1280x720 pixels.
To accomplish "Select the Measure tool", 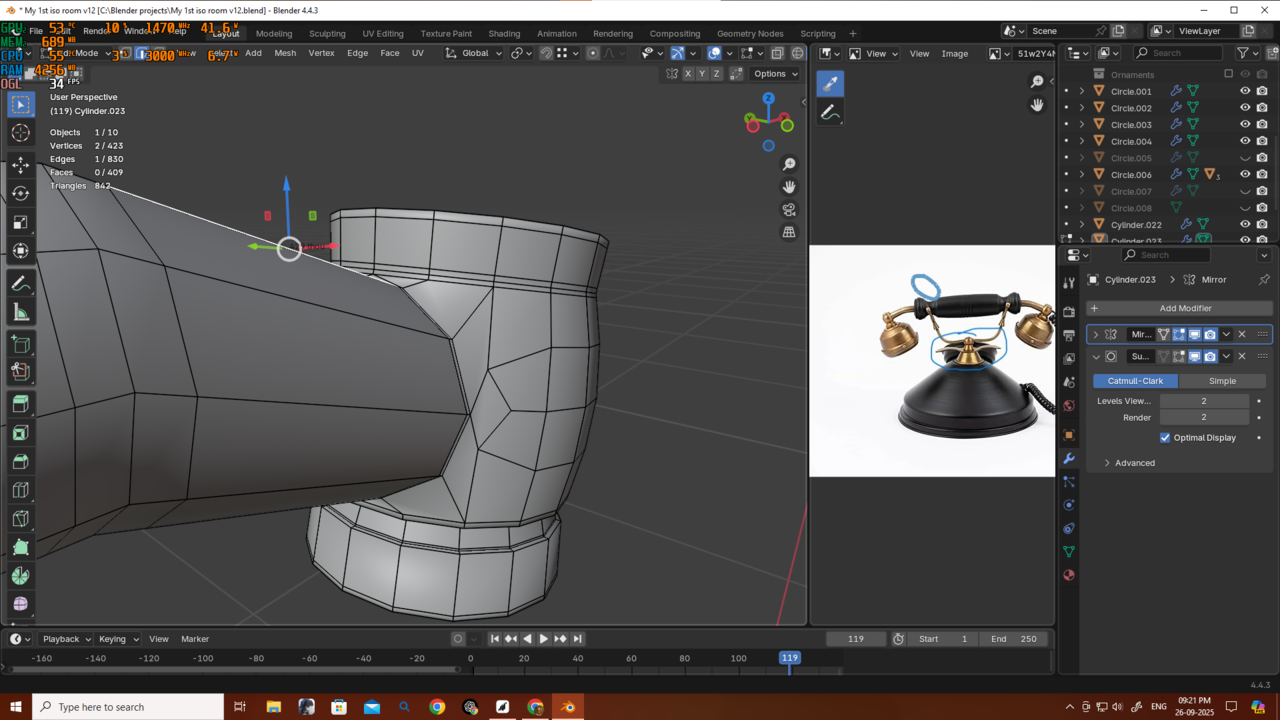I will [x=20, y=313].
